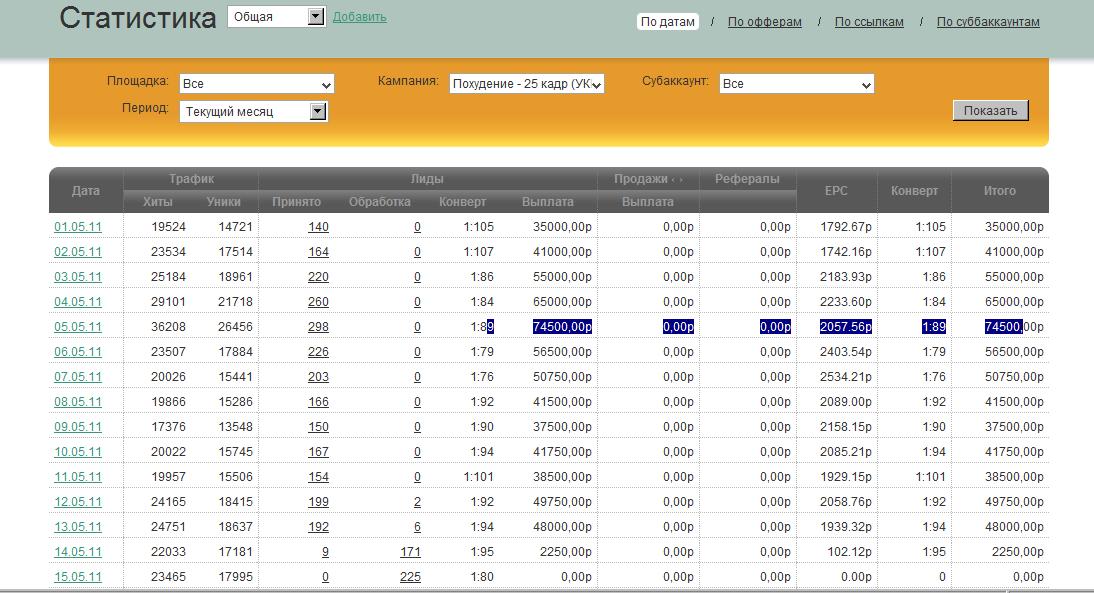Screen dimensions: 1094x593
Task: Expand the Кампания dropdown
Action: 527,85
